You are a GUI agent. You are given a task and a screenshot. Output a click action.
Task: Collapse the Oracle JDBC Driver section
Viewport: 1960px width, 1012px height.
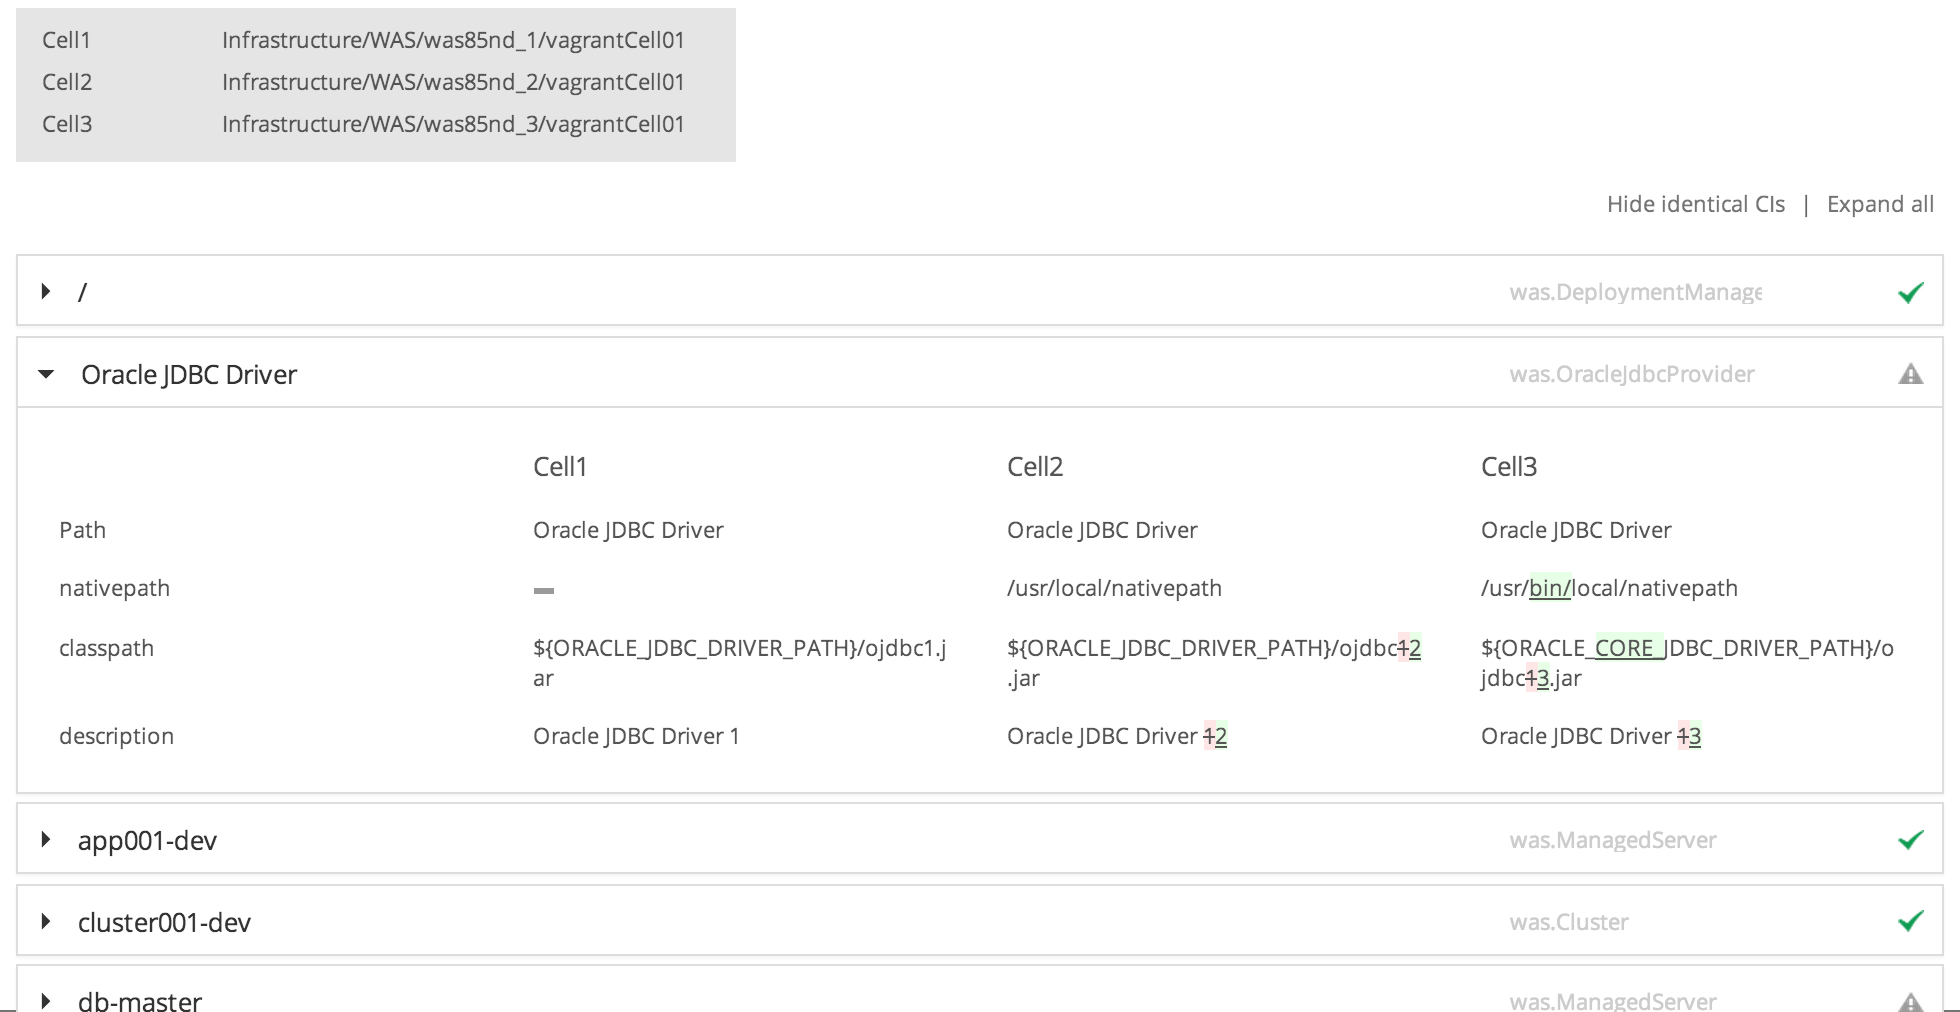[x=46, y=374]
